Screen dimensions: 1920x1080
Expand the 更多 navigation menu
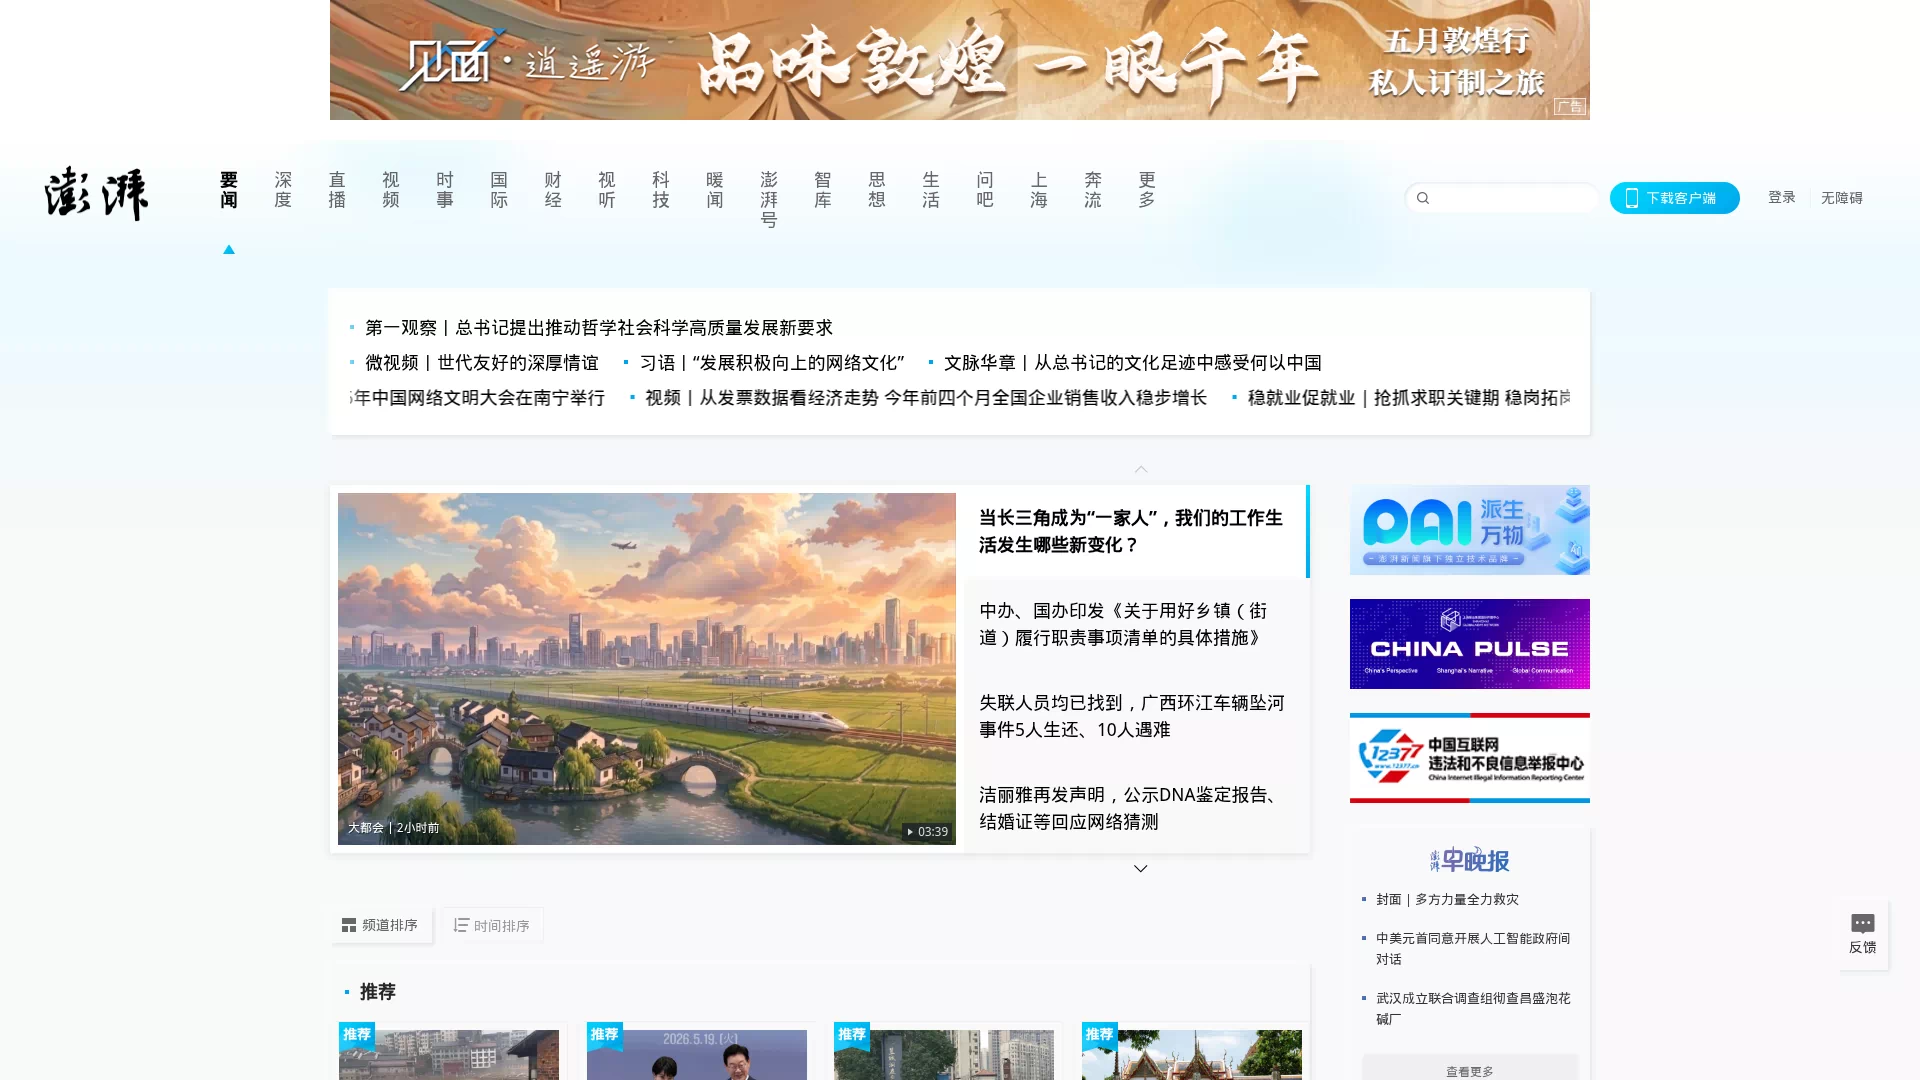pyautogui.click(x=1147, y=190)
